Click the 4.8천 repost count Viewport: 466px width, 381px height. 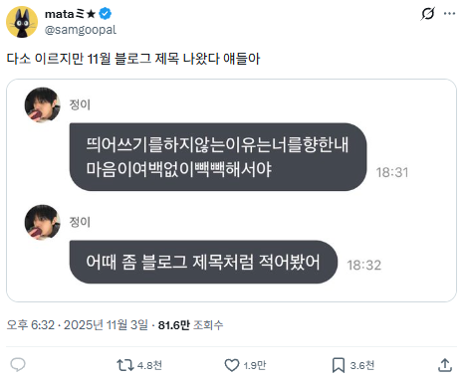click(x=150, y=365)
